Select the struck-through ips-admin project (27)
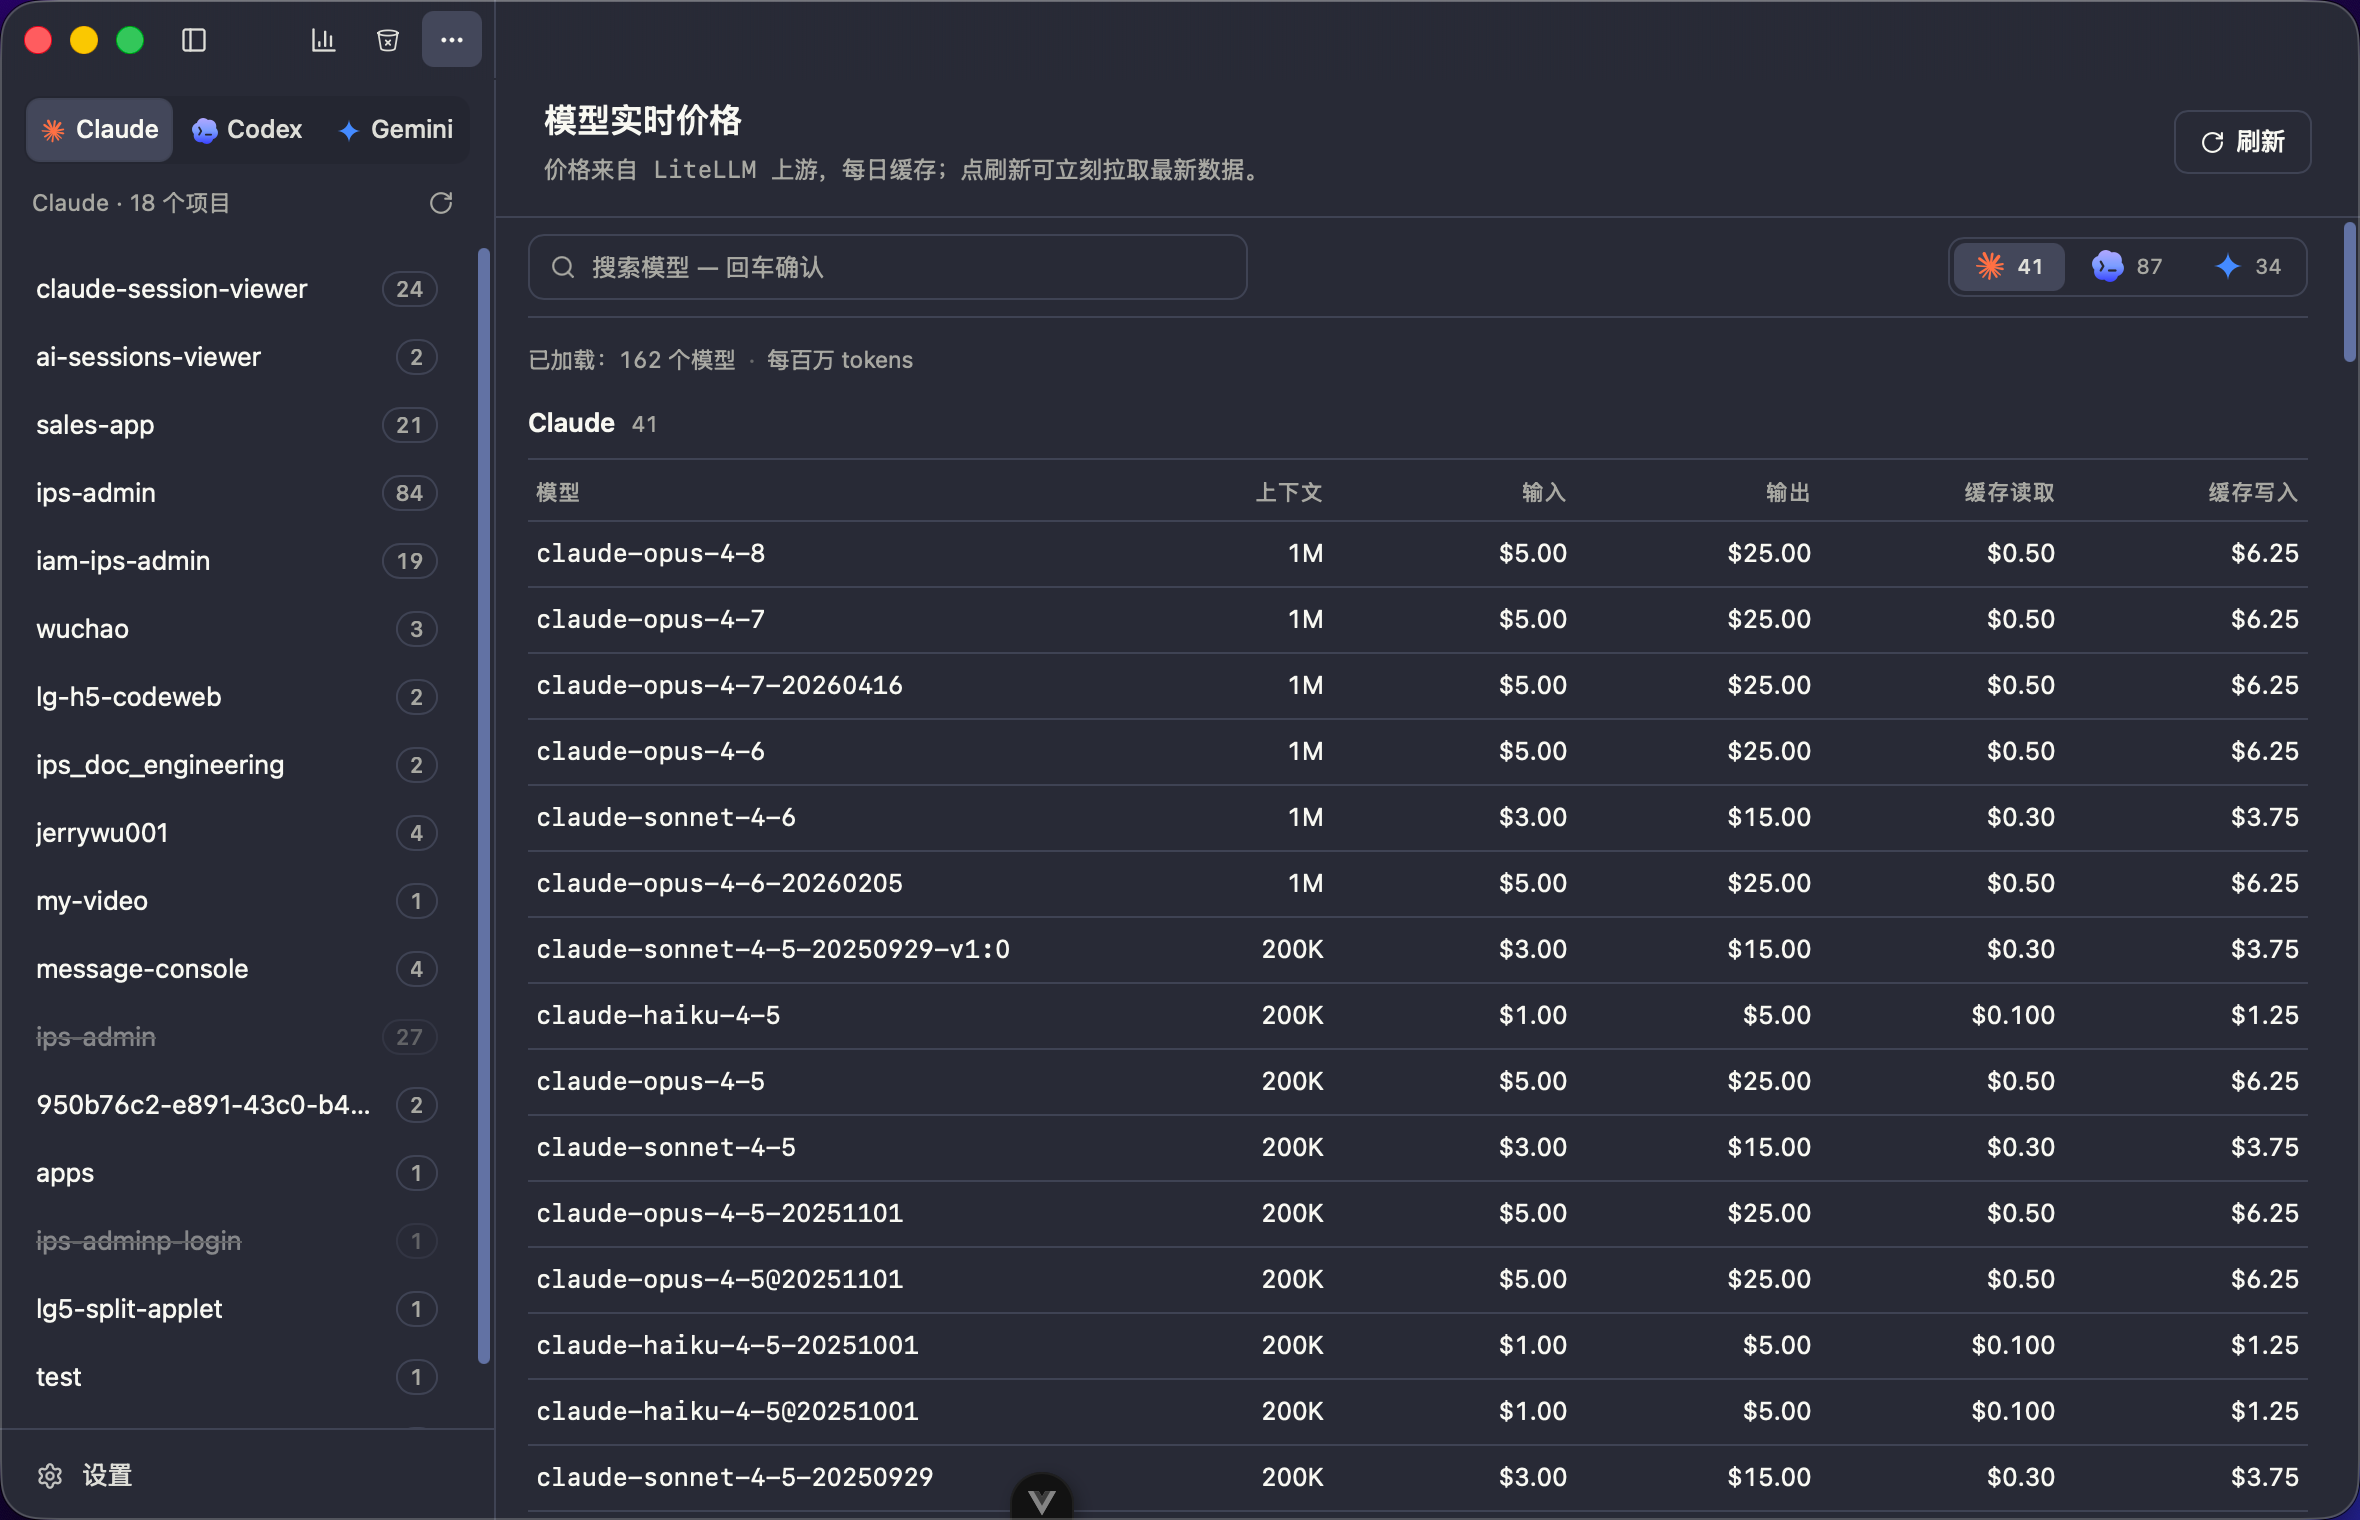The height and width of the screenshot is (1520, 2360). click(x=237, y=1037)
